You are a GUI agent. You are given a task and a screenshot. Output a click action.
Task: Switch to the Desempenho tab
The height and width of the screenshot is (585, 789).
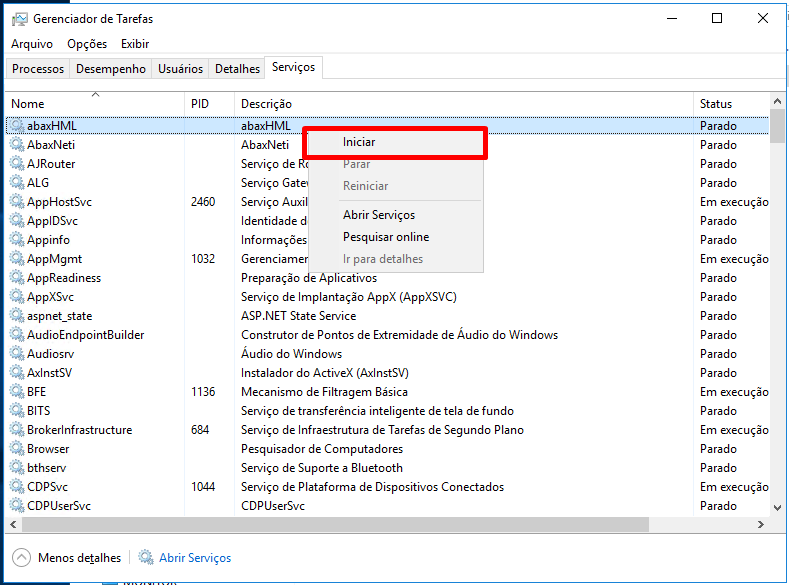111,69
